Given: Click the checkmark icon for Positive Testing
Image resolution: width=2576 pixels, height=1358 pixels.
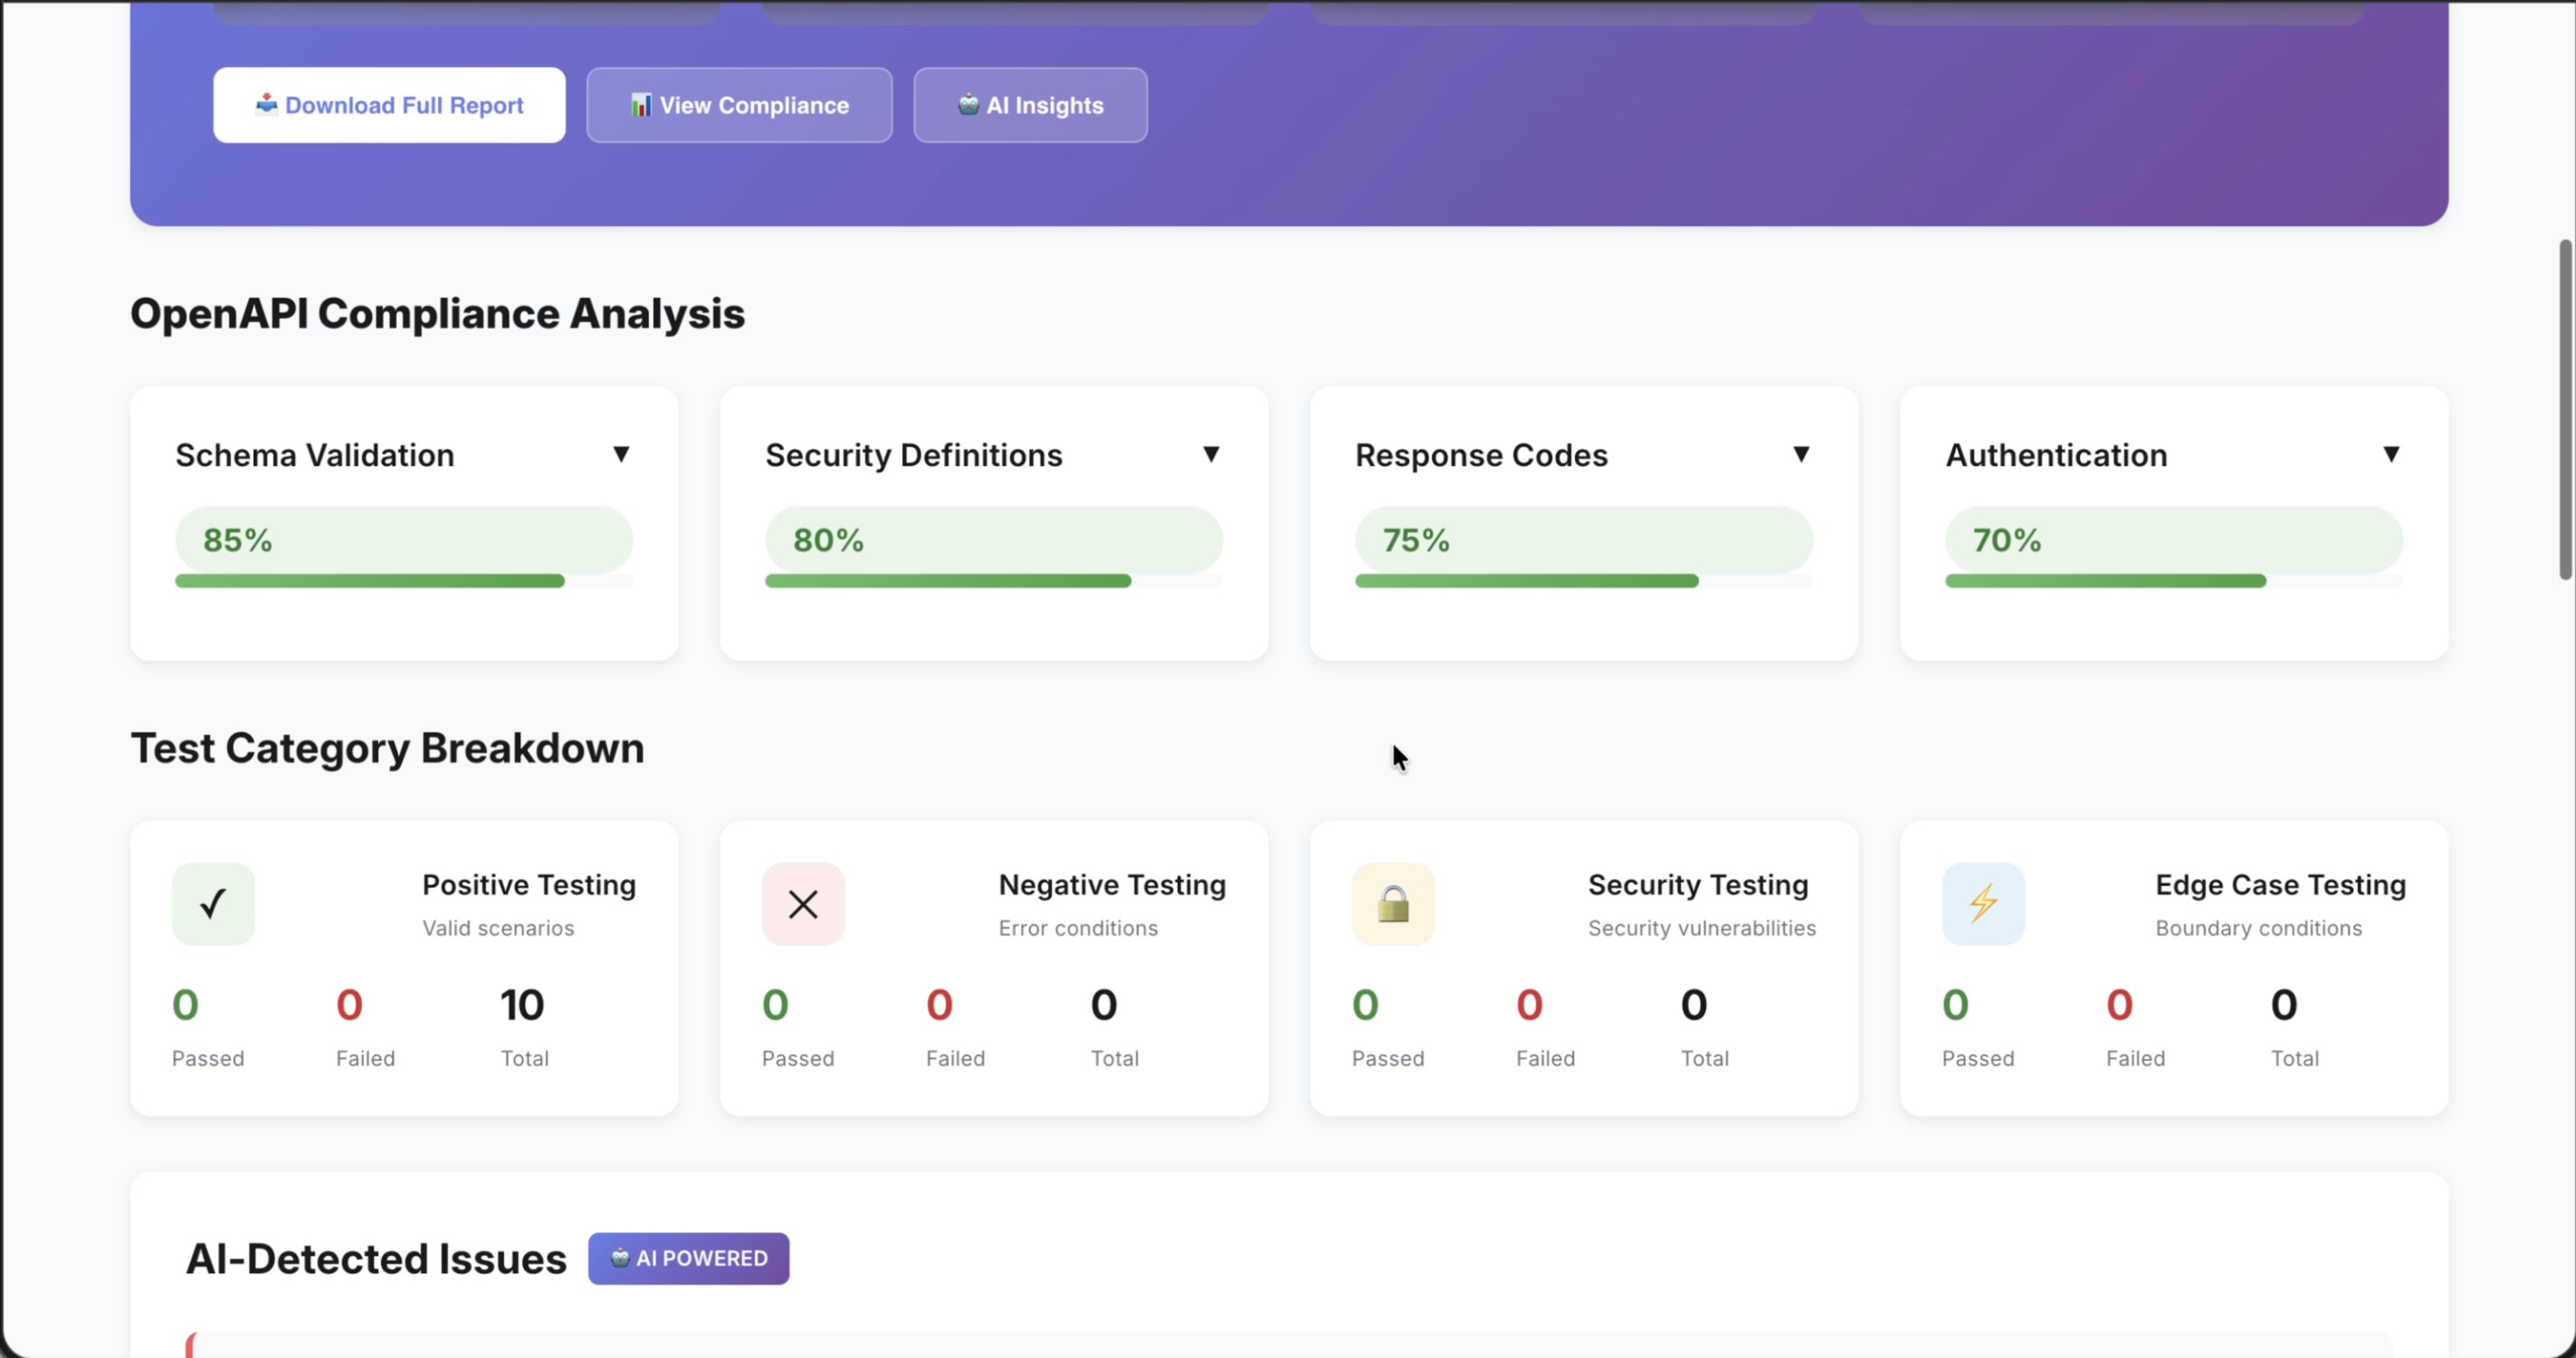Looking at the screenshot, I should click(212, 903).
